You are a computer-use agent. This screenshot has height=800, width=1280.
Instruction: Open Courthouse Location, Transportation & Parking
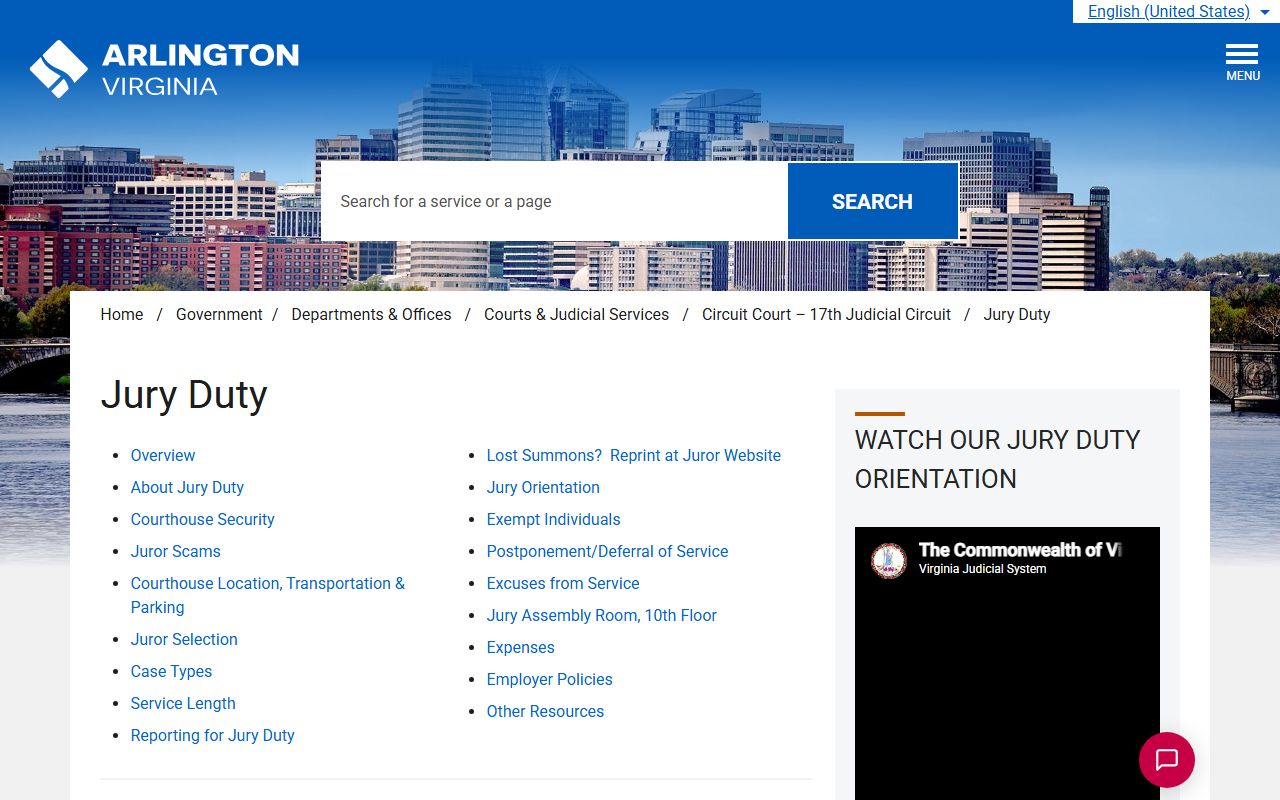point(267,595)
